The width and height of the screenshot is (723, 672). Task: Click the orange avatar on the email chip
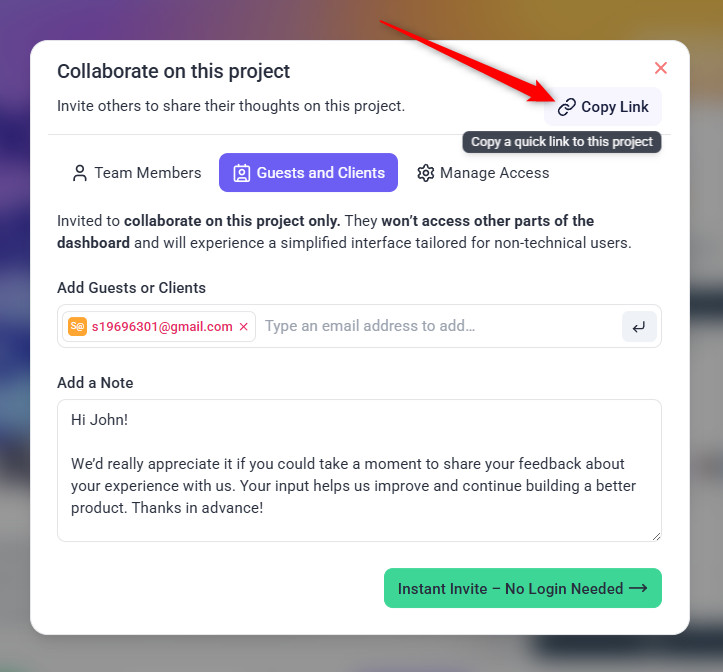tap(77, 326)
